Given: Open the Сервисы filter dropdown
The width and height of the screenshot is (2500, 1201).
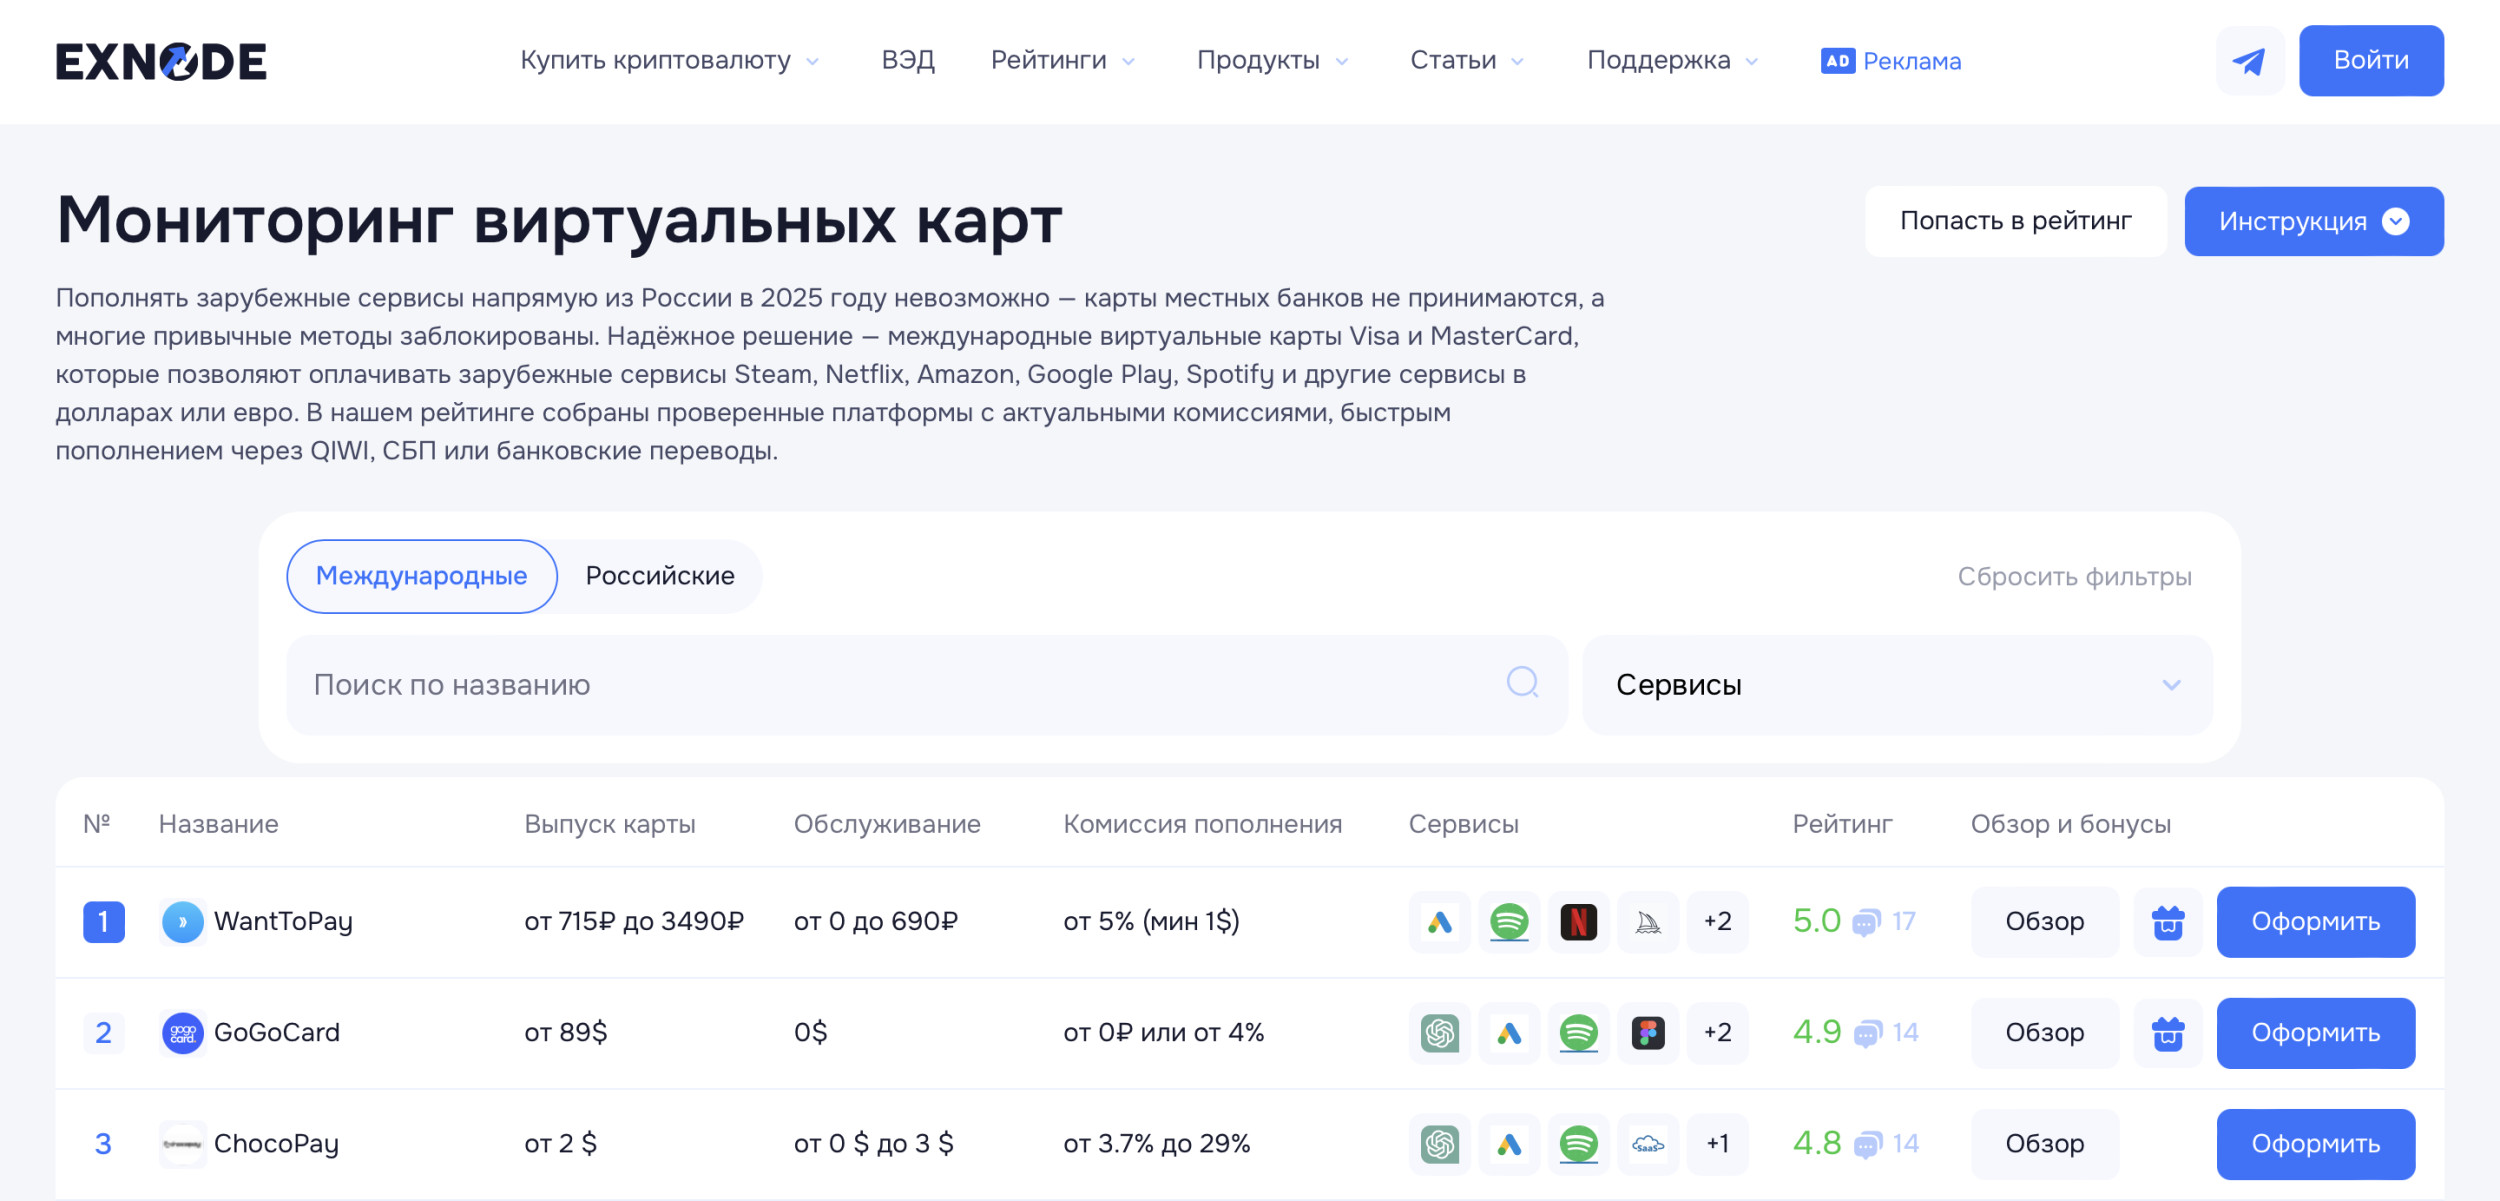Looking at the screenshot, I should 1897,685.
